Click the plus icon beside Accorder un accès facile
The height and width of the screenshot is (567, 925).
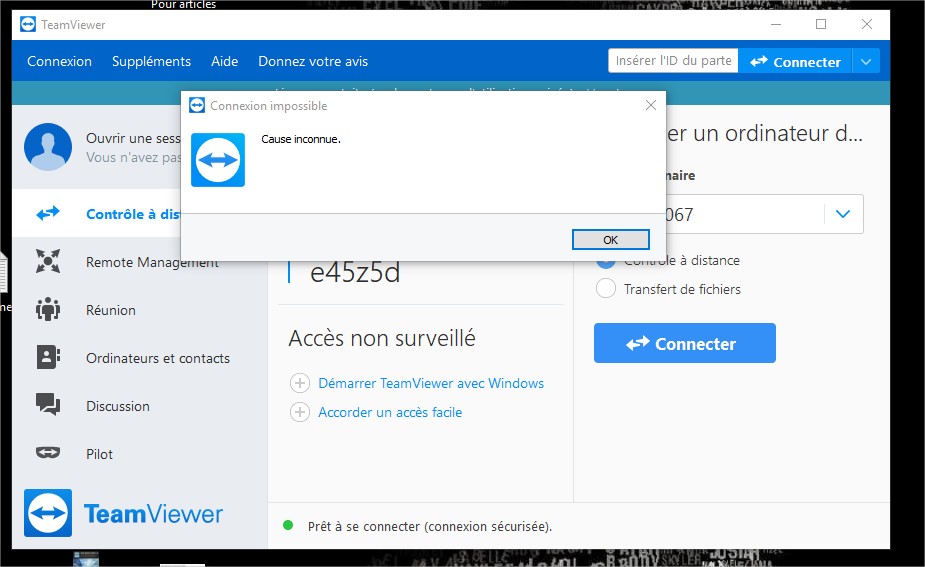[300, 412]
